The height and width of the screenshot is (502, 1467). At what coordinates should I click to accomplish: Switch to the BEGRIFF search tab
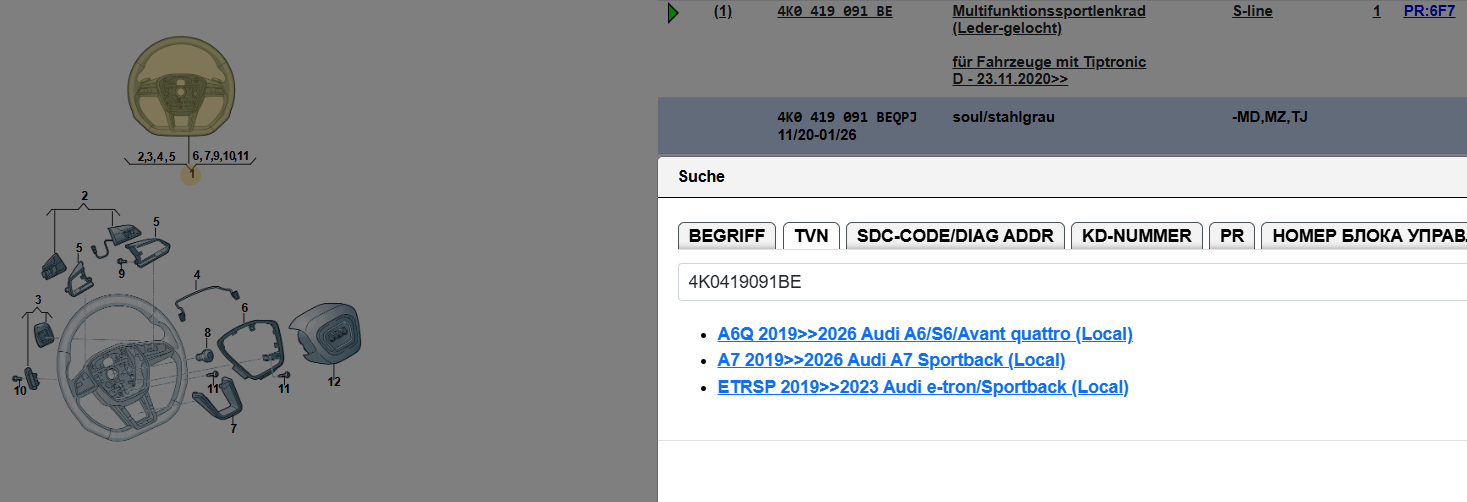coord(727,236)
